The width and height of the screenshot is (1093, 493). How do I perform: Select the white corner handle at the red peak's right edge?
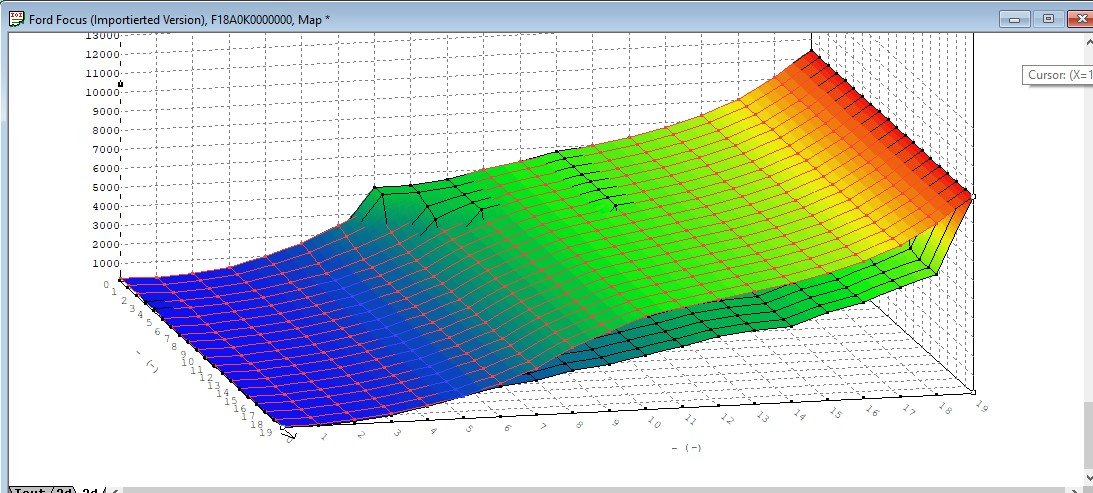973,197
